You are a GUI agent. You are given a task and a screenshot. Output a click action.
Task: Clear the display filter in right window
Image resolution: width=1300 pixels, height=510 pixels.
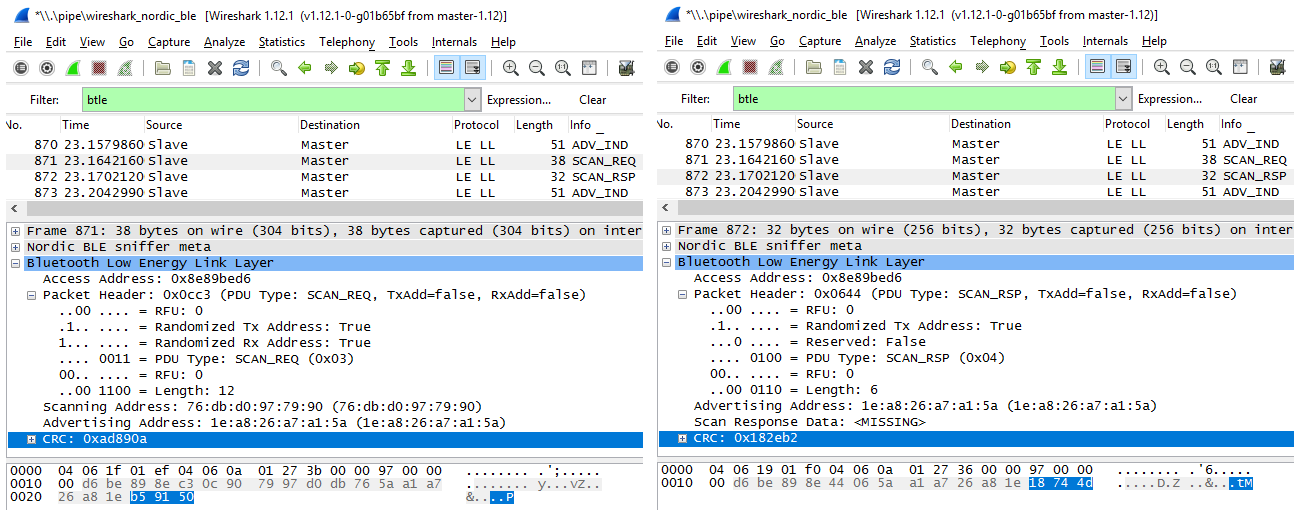(x=1244, y=99)
